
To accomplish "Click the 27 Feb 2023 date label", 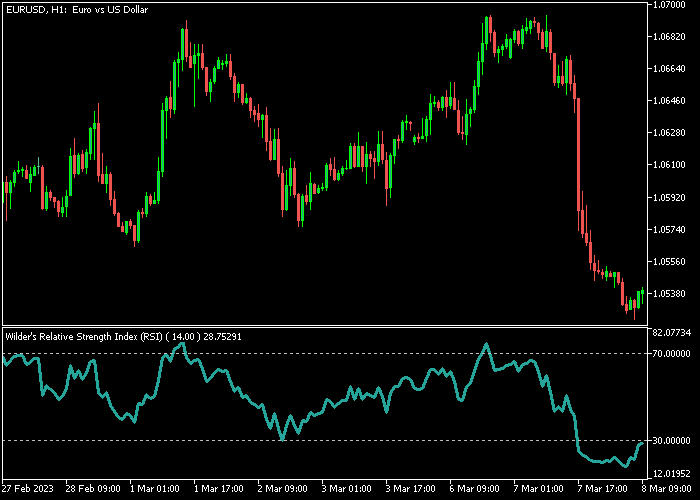I will (x=26, y=488).
